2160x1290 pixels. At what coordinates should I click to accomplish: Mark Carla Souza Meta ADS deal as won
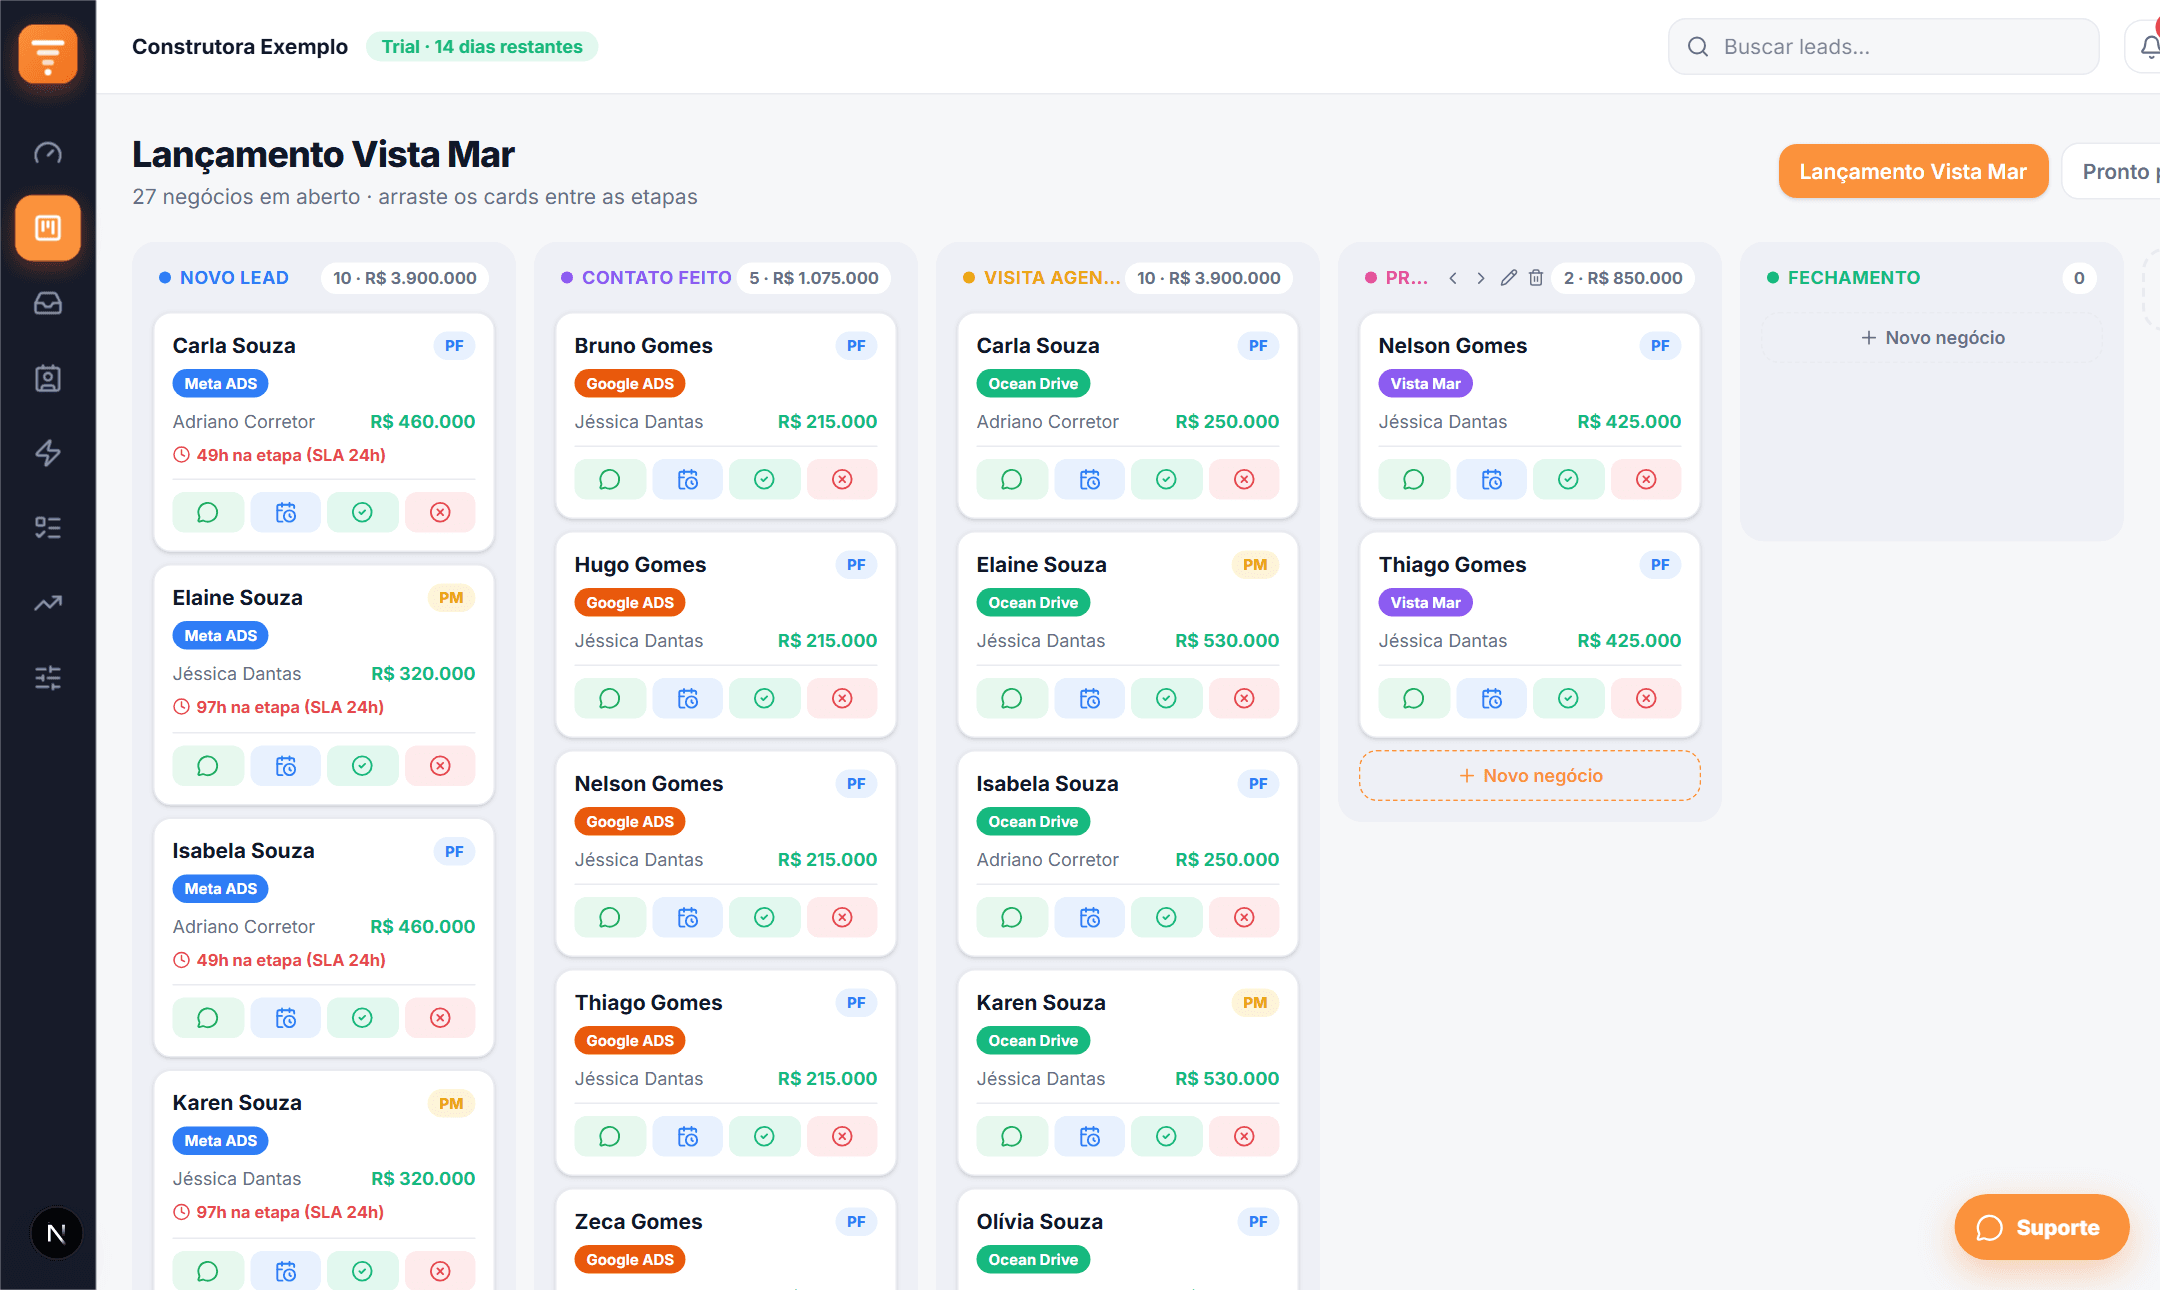pos(362,512)
